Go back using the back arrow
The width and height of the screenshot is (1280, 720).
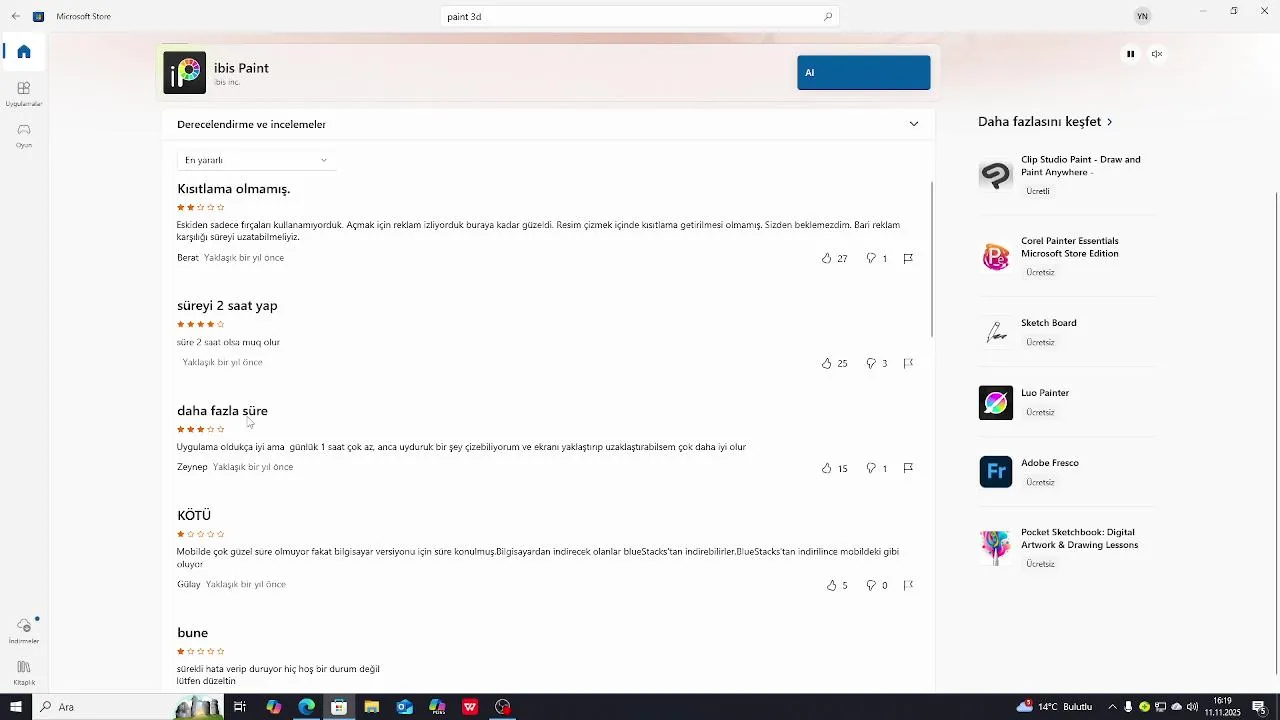(x=15, y=16)
